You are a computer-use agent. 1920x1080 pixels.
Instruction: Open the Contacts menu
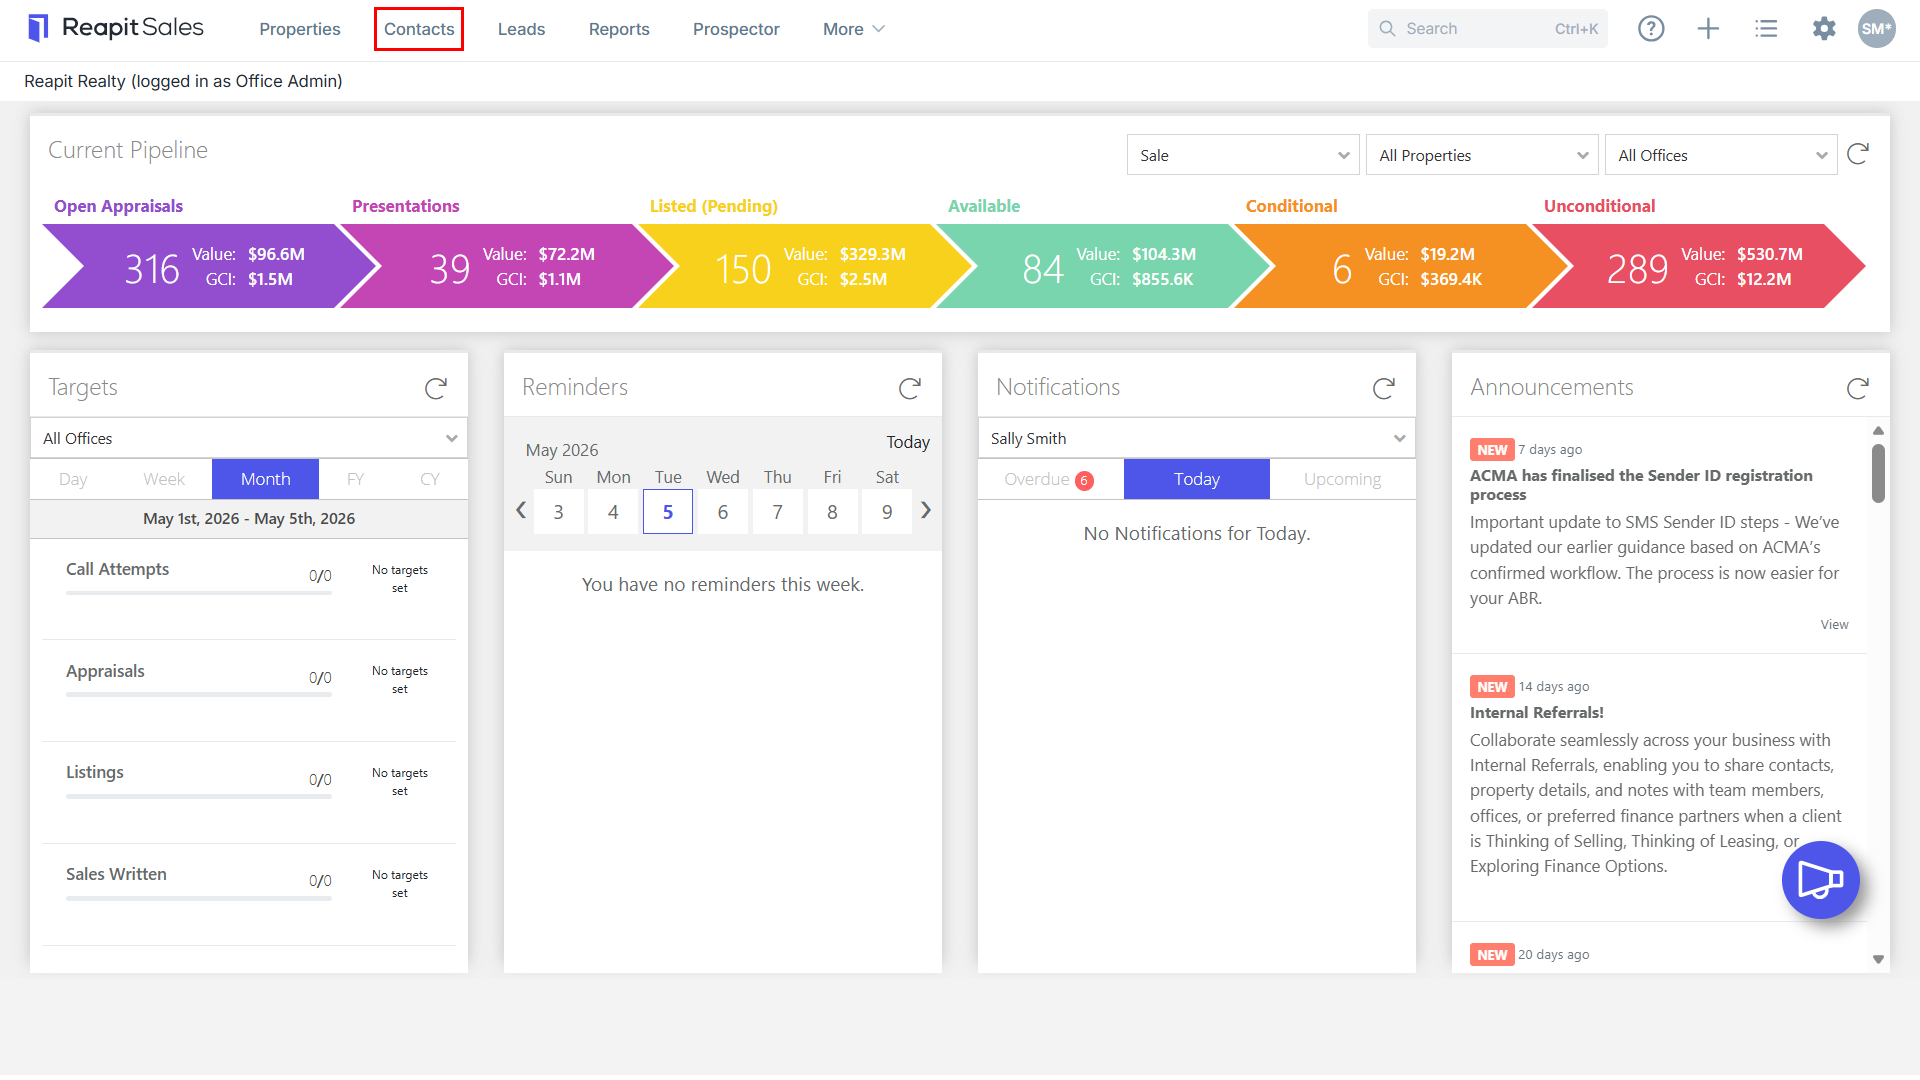click(x=419, y=29)
